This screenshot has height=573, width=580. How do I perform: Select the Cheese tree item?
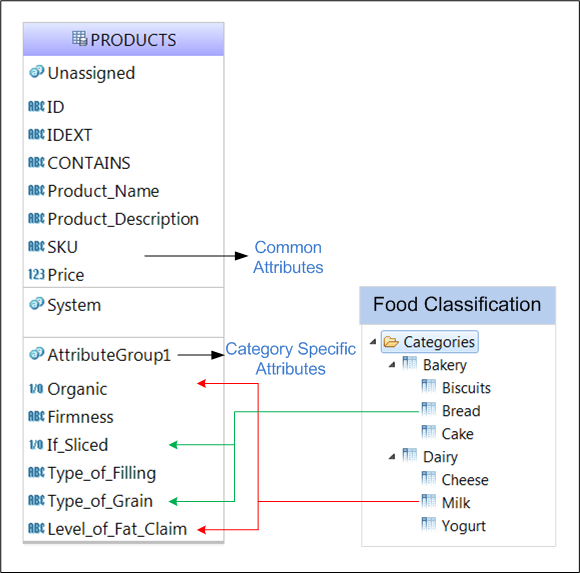tap(465, 480)
